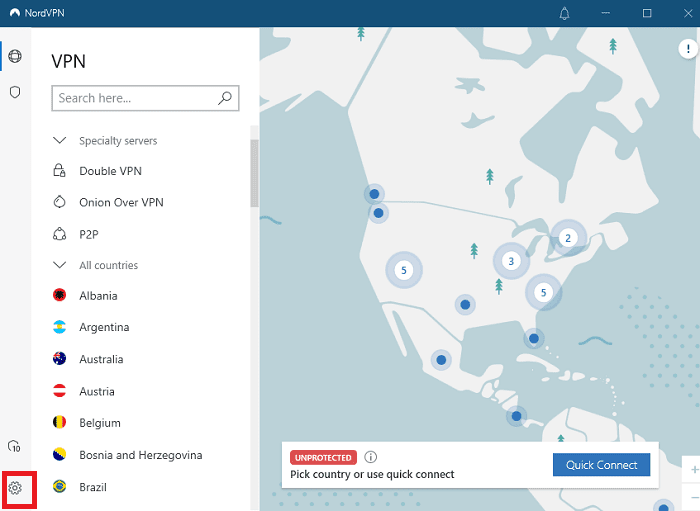Connect to Albania in country list

click(98, 296)
